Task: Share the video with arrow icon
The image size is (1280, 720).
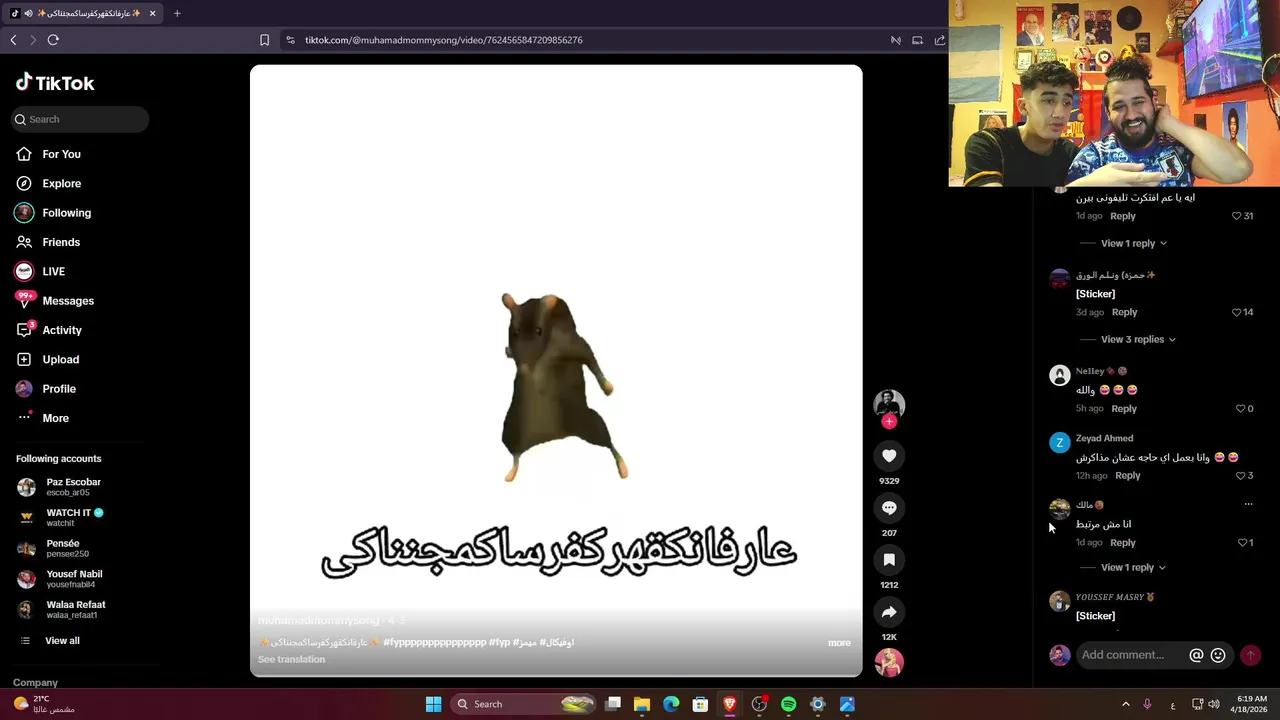Action: pos(889,612)
